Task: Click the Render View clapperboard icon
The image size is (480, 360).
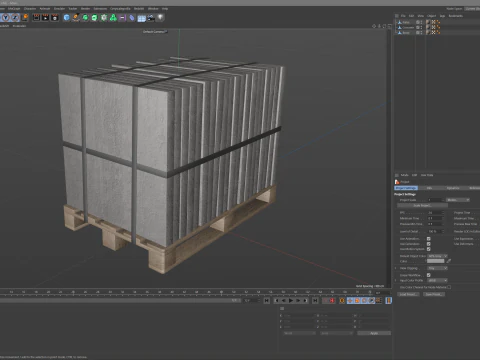Action: pos(36,18)
